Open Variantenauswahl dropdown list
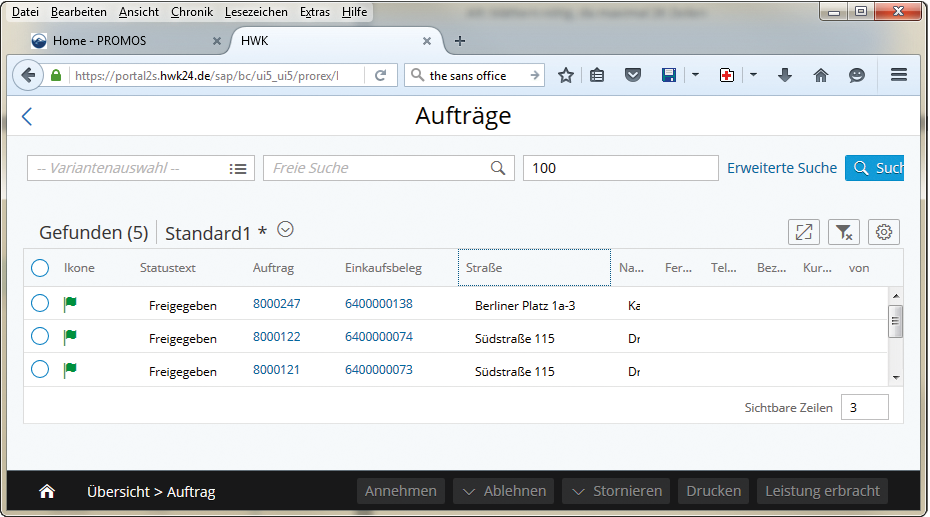 pyautogui.click(x=238, y=168)
